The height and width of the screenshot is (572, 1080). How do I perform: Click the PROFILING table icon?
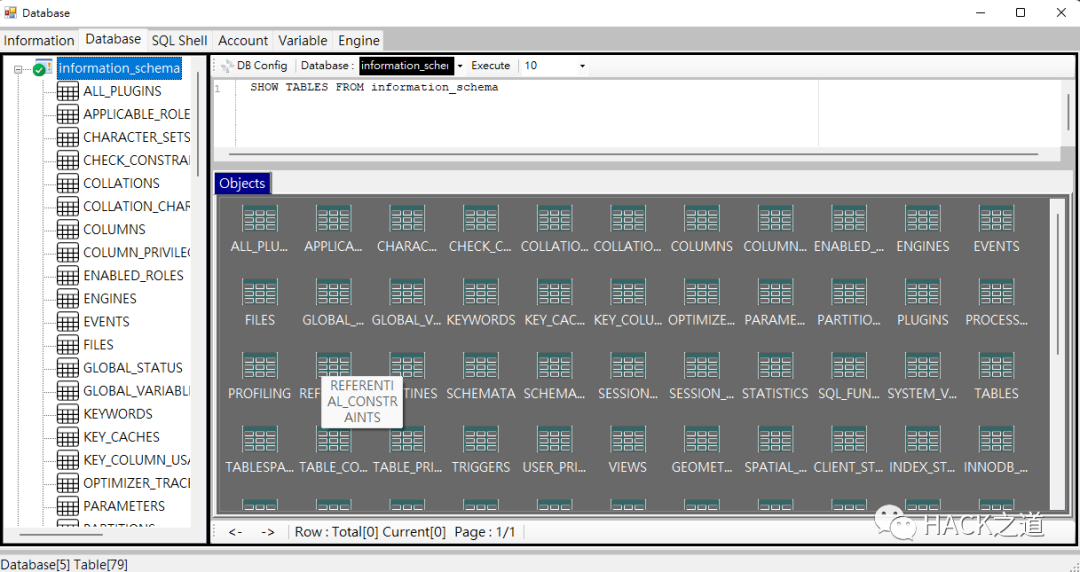pyautogui.click(x=260, y=367)
